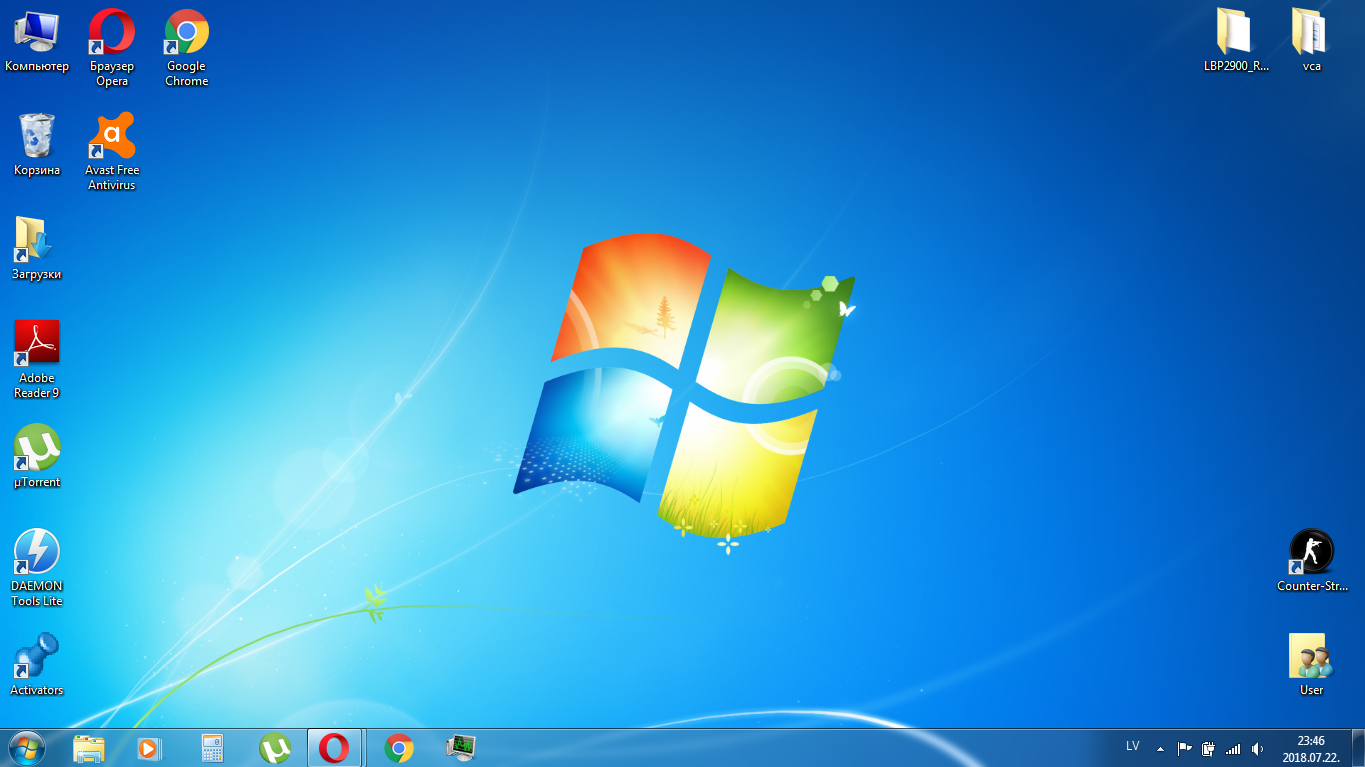Viewport: 1365px width, 767px height.
Task: Open µTorrent from the taskbar
Action: [274, 748]
